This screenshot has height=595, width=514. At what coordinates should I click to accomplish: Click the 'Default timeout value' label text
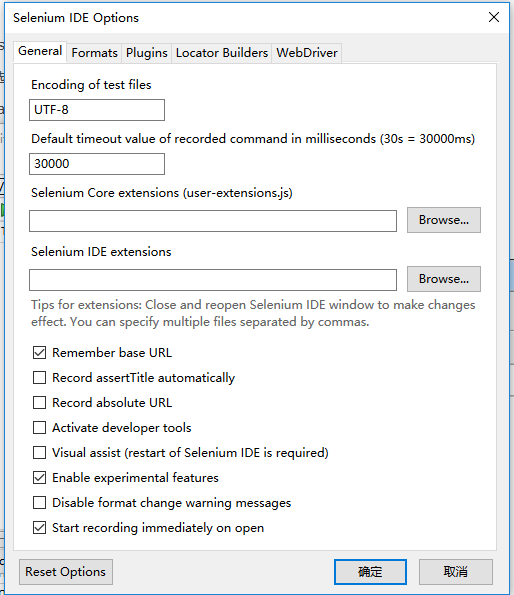pos(253,139)
